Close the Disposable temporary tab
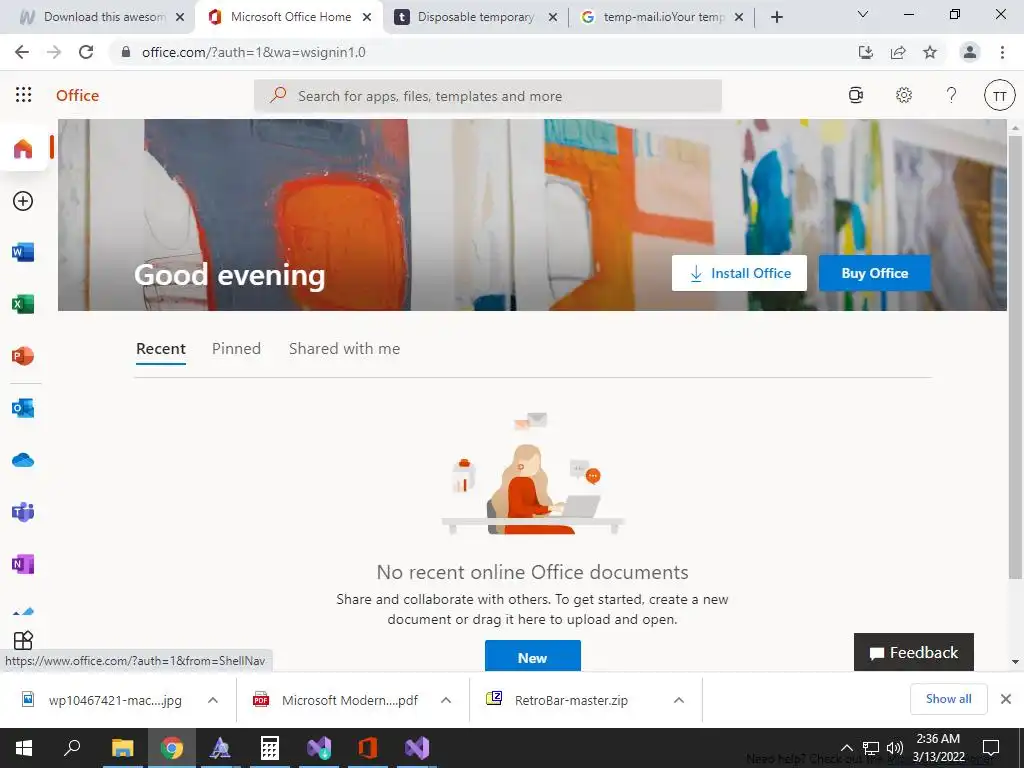 tap(552, 17)
